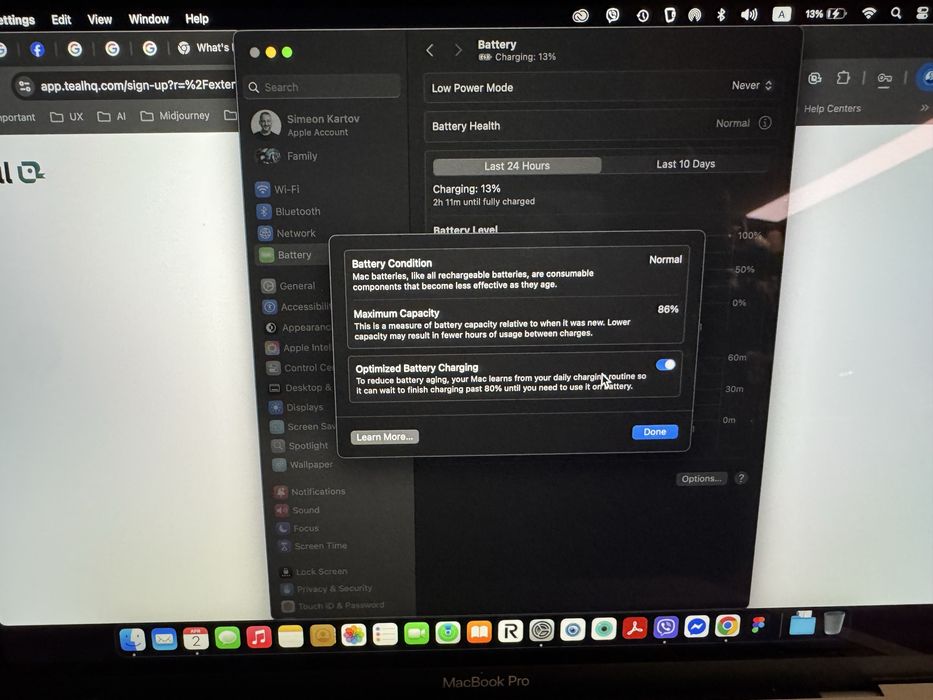Open Calendar from the Dock

point(196,639)
